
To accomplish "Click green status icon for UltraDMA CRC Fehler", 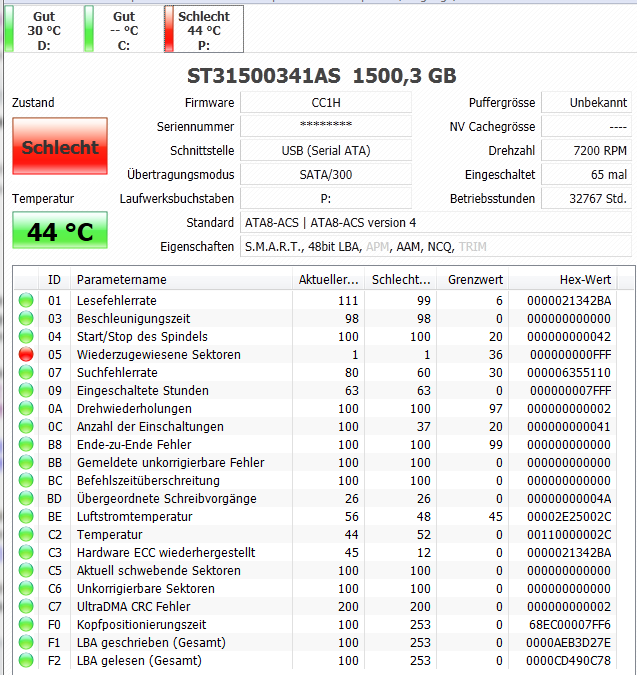I will coord(26,606).
